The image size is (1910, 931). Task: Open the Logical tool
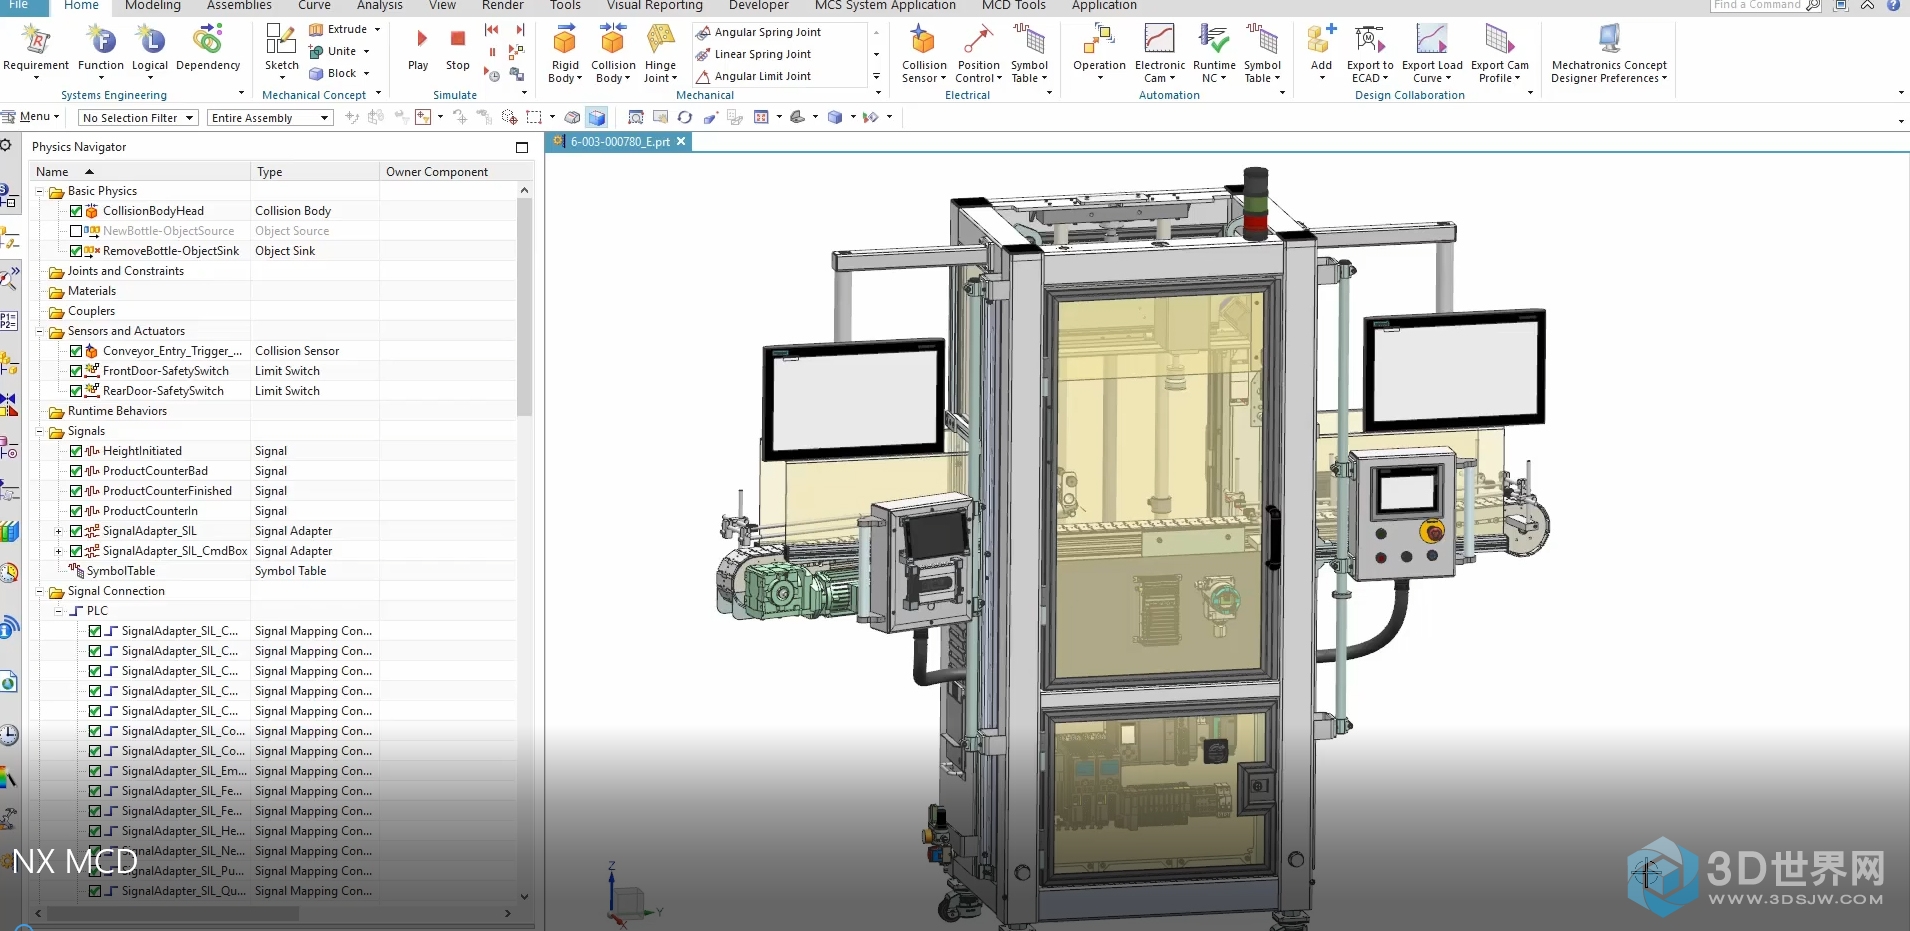point(150,50)
